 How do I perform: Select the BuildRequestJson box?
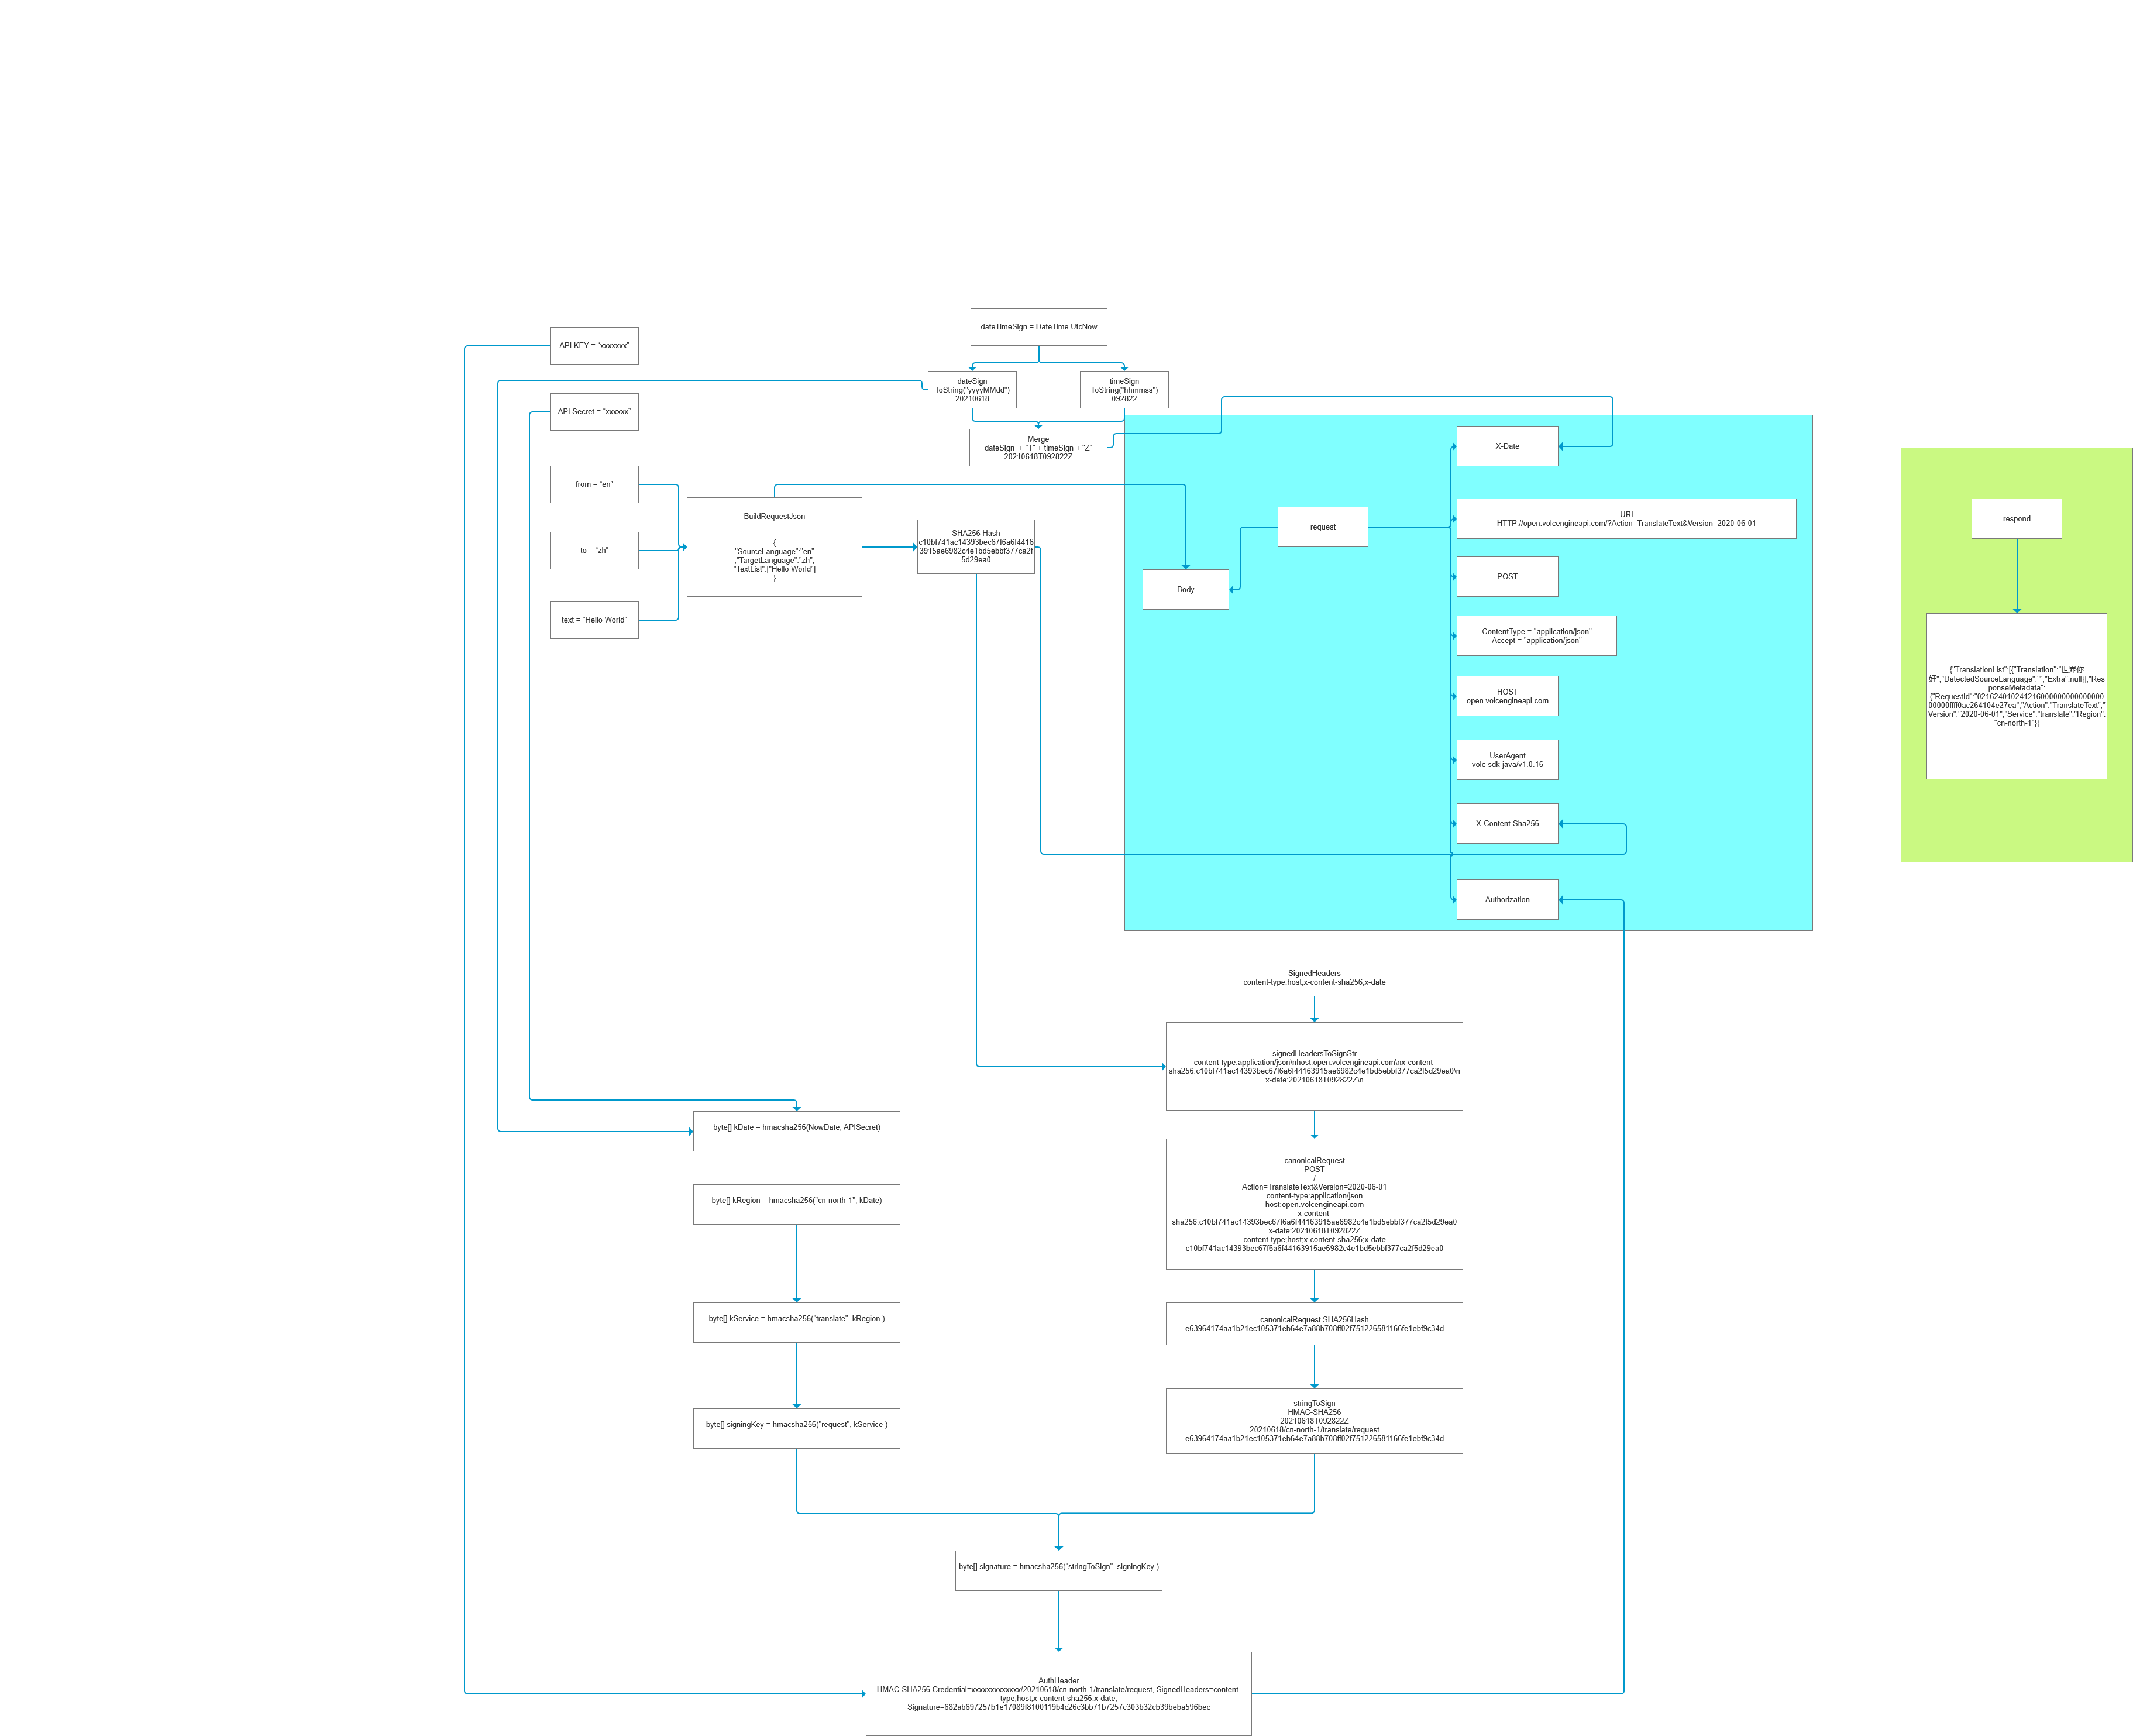(774, 547)
